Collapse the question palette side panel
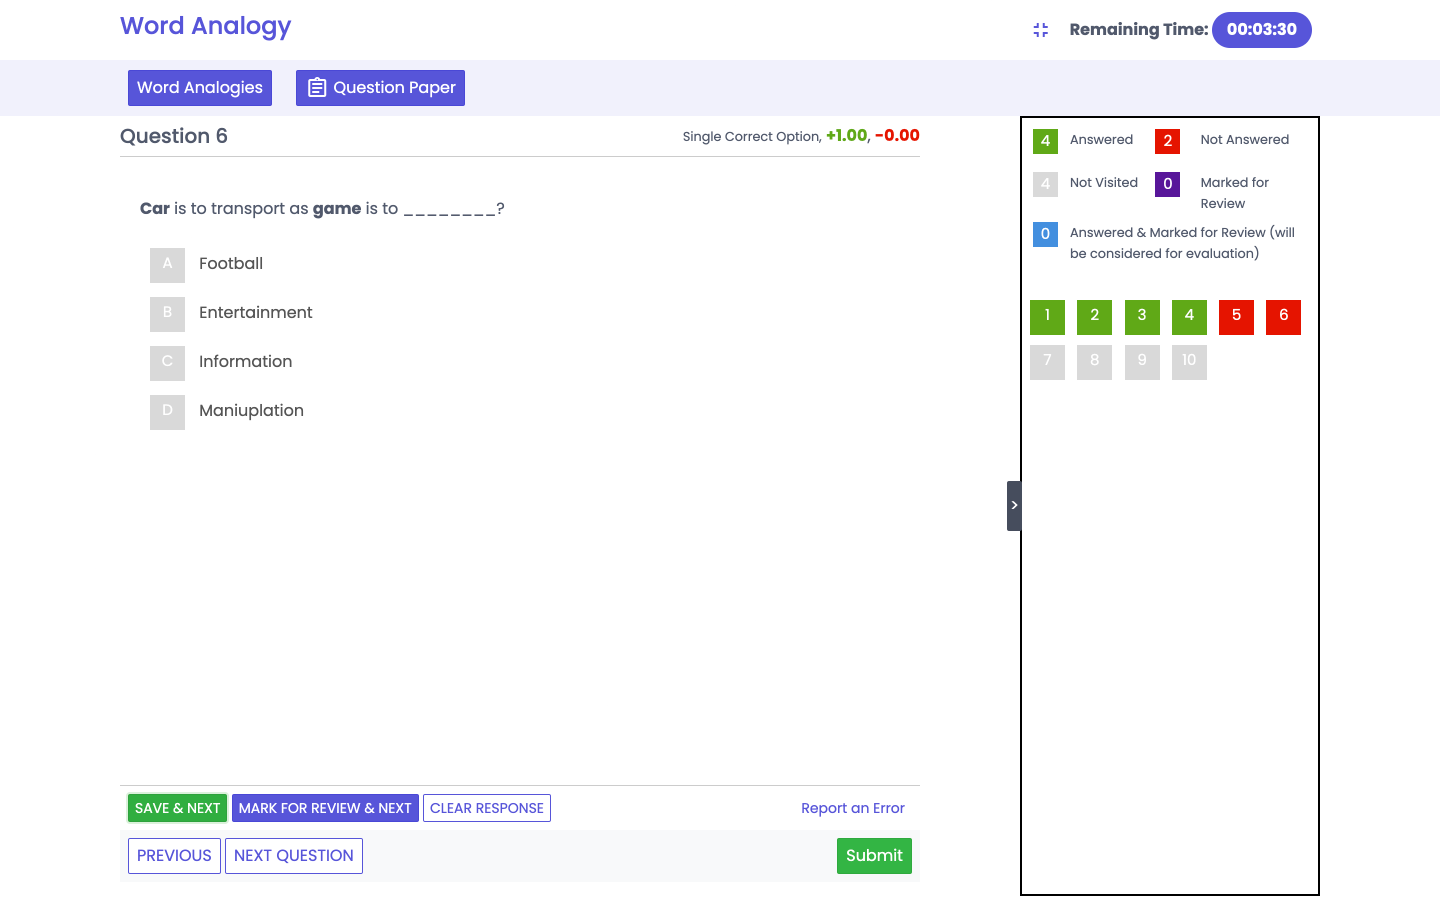The height and width of the screenshot is (900, 1440). (x=1013, y=505)
